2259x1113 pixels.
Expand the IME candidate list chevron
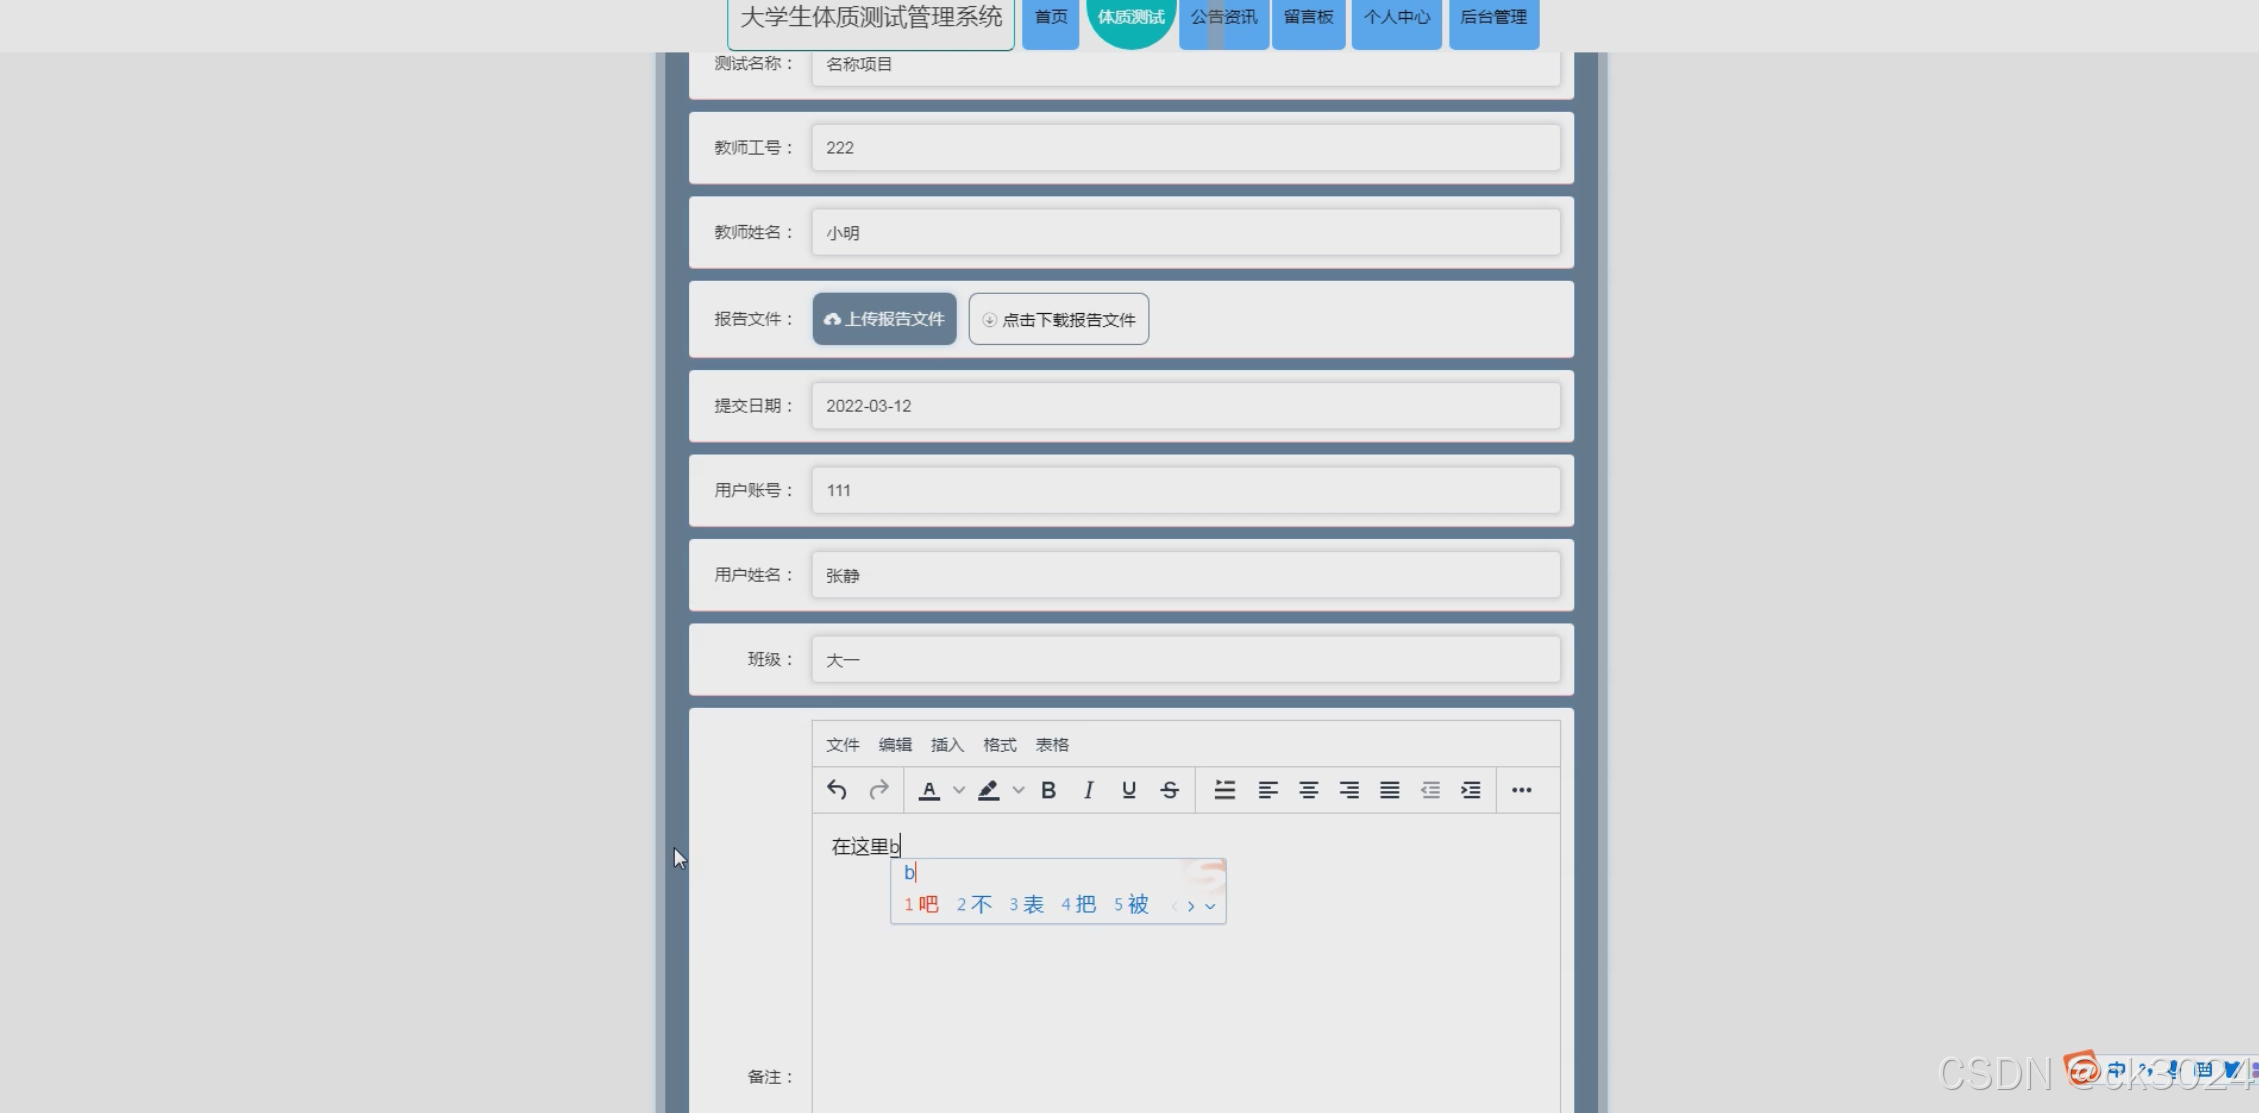pos(1210,906)
